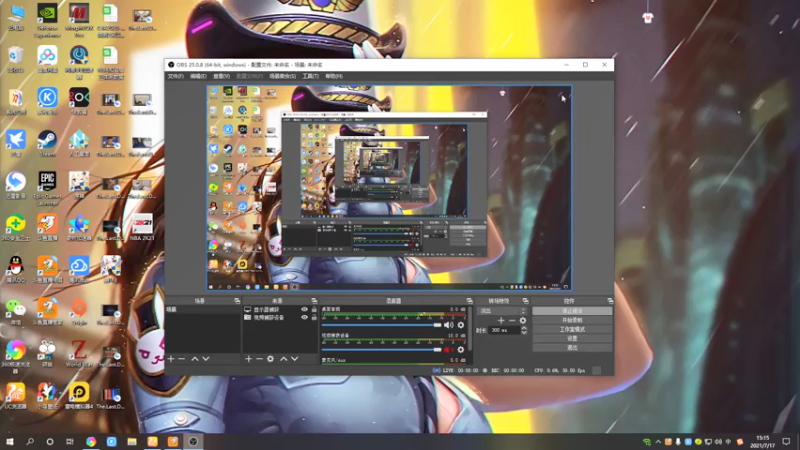Open Settings from the Controls panel
The width and height of the screenshot is (800, 450).
[572, 338]
